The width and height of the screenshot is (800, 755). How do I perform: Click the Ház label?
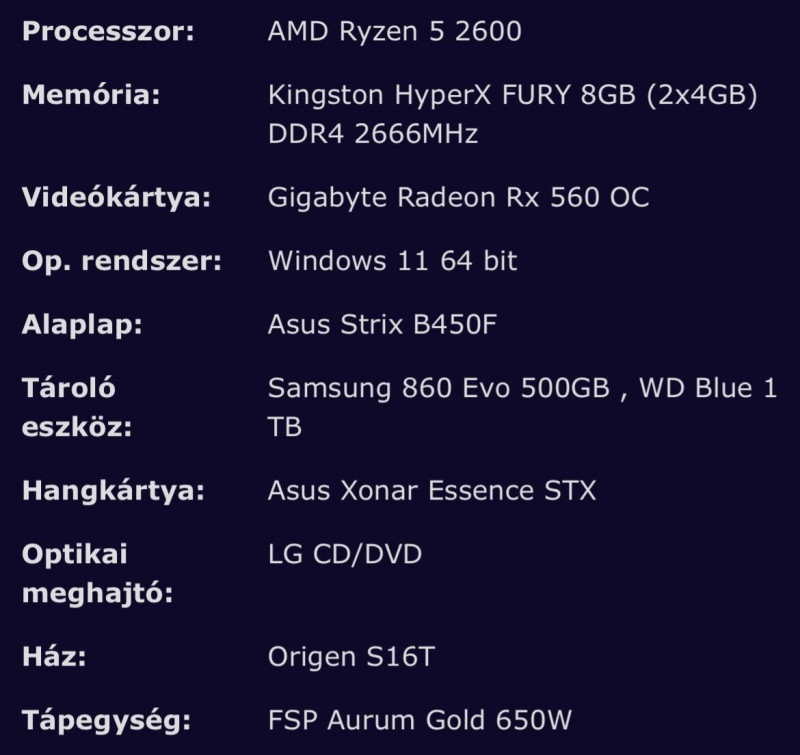[x=54, y=657]
